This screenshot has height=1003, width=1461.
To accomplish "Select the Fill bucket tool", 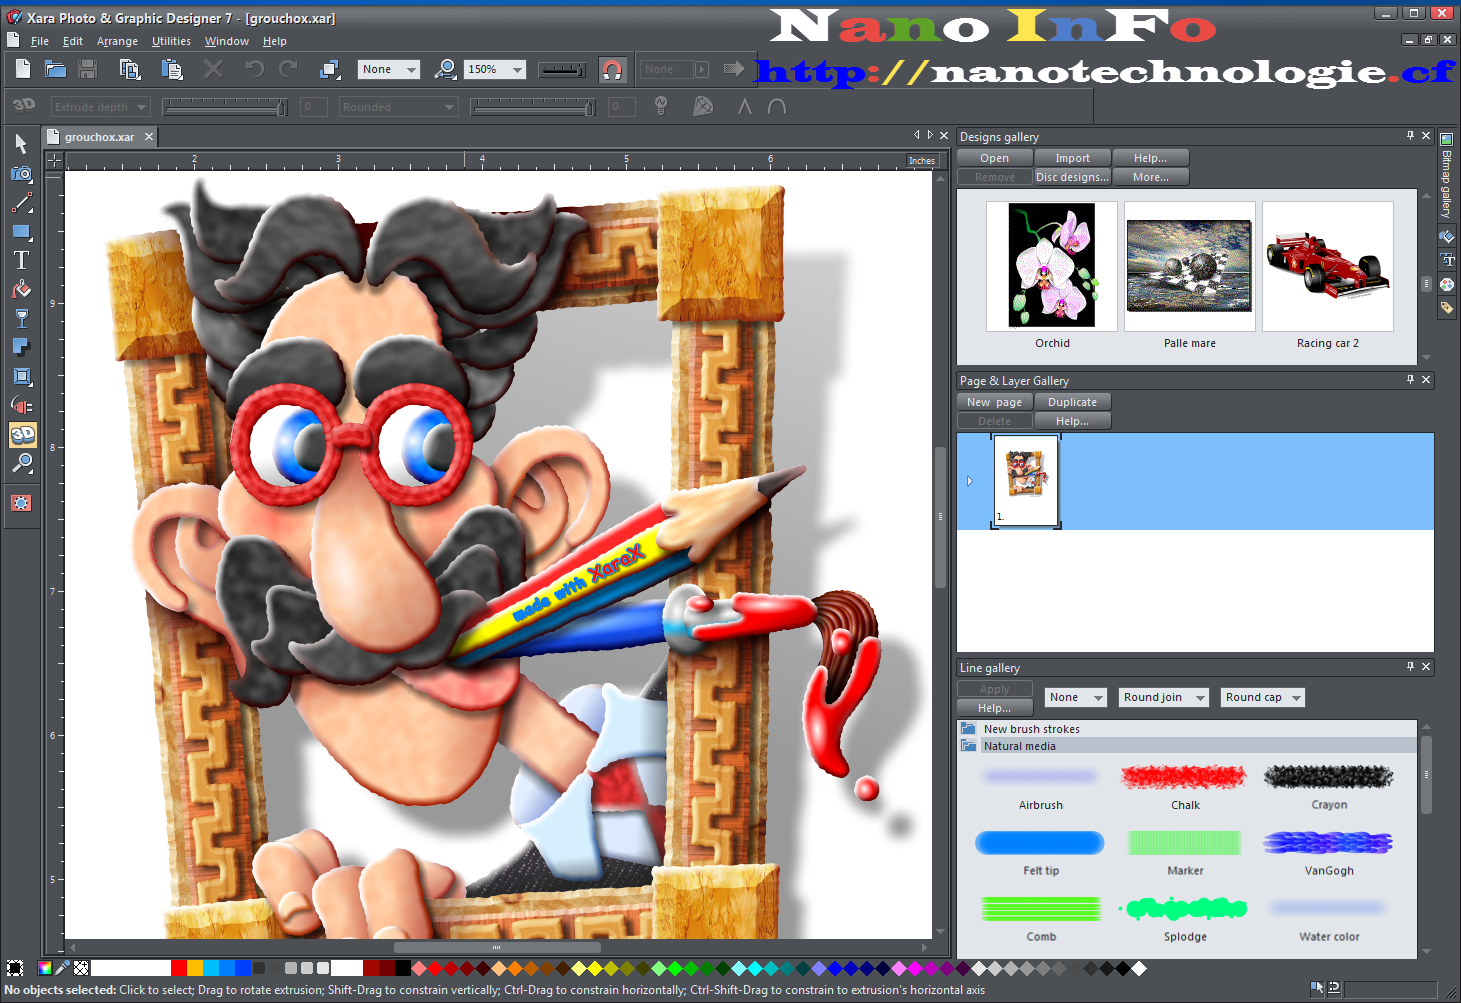I will (x=21, y=289).
